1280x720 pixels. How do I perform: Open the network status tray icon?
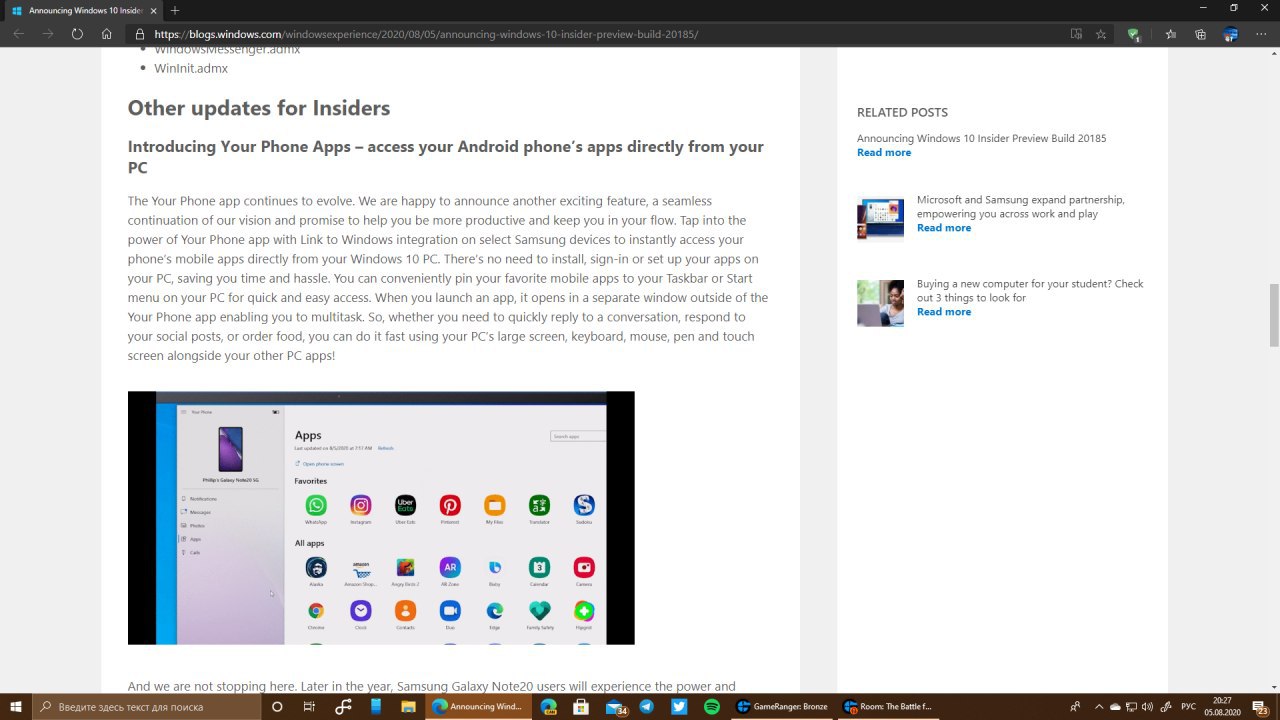pos(1131,706)
